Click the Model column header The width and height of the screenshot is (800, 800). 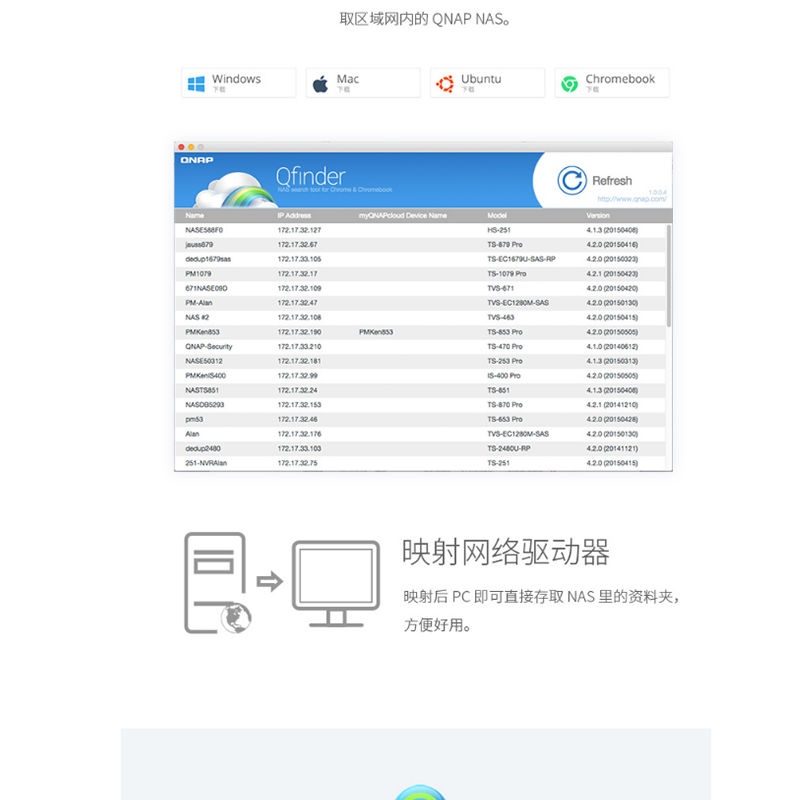[x=497, y=215]
